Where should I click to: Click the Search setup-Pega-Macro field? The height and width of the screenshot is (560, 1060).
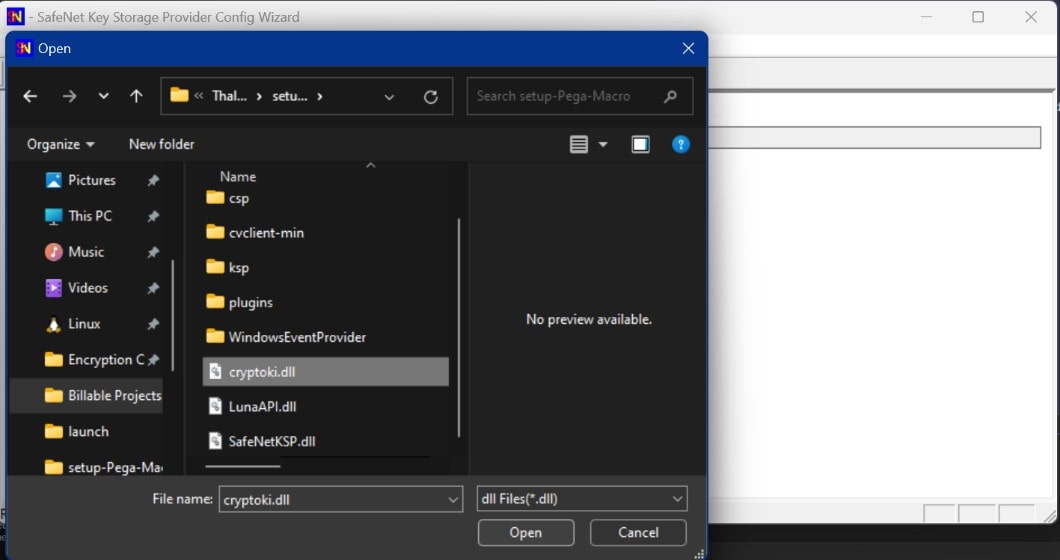click(x=565, y=96)
